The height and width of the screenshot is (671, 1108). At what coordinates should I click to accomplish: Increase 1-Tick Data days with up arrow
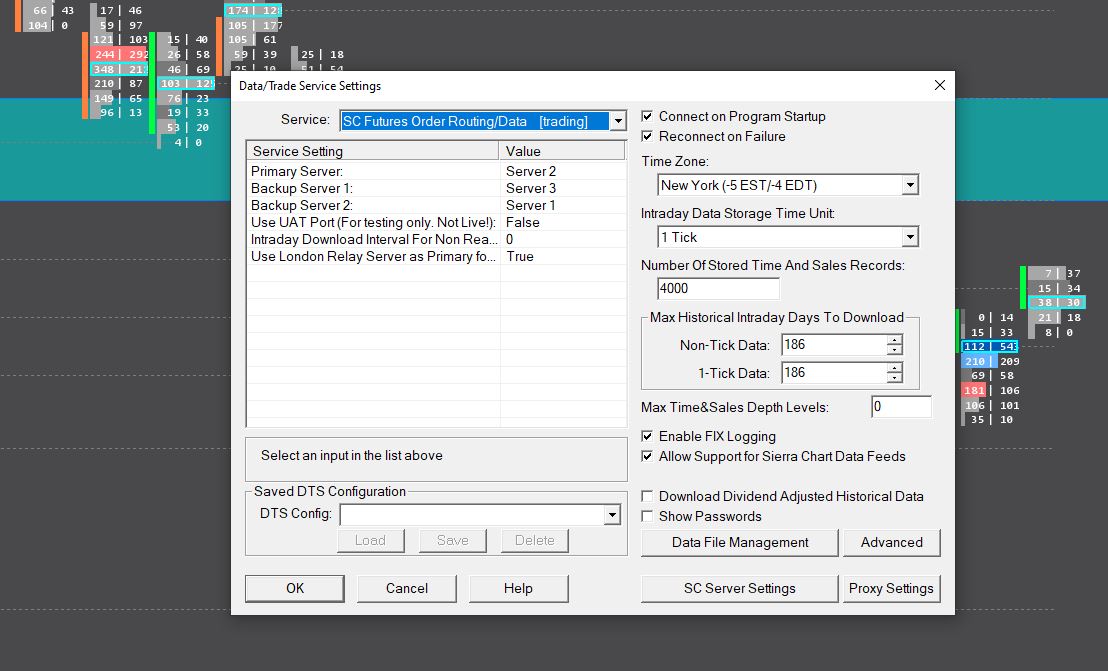(x=894, y=367)
